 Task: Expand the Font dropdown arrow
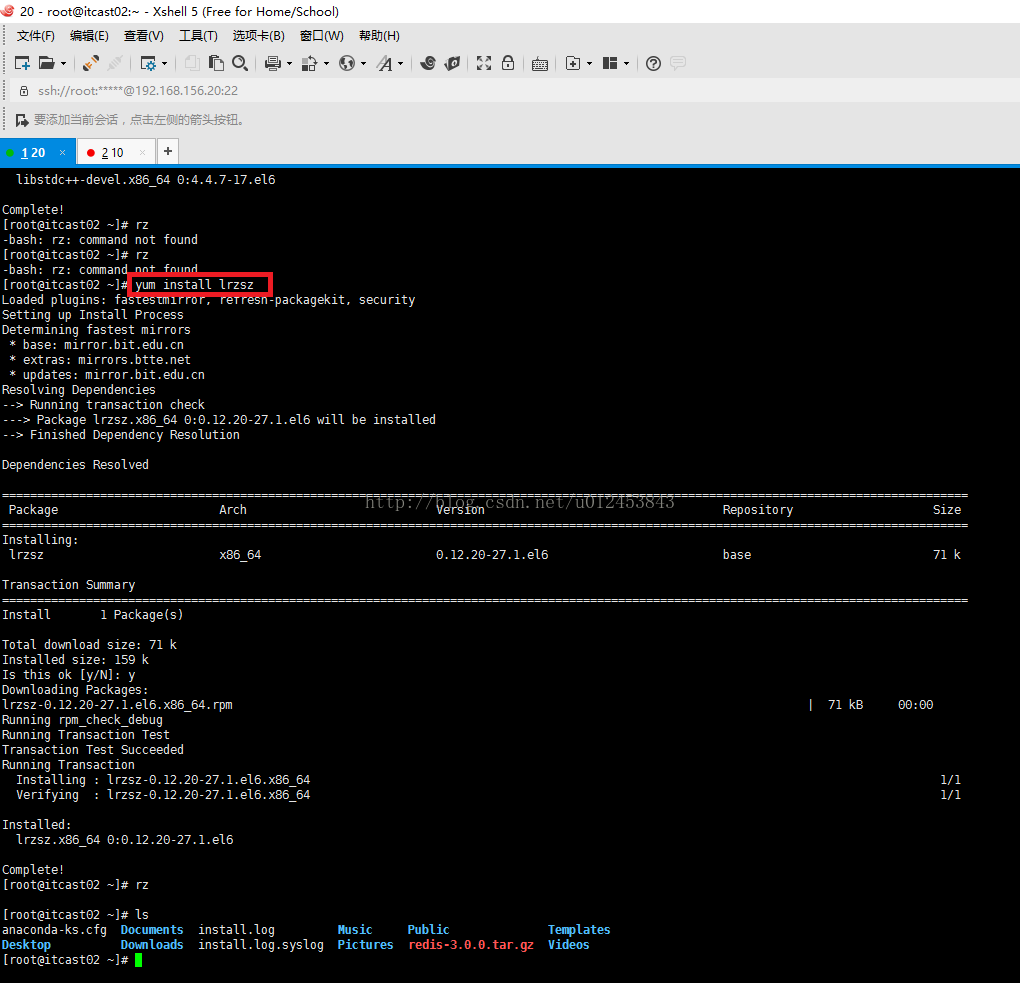[401, 64]
